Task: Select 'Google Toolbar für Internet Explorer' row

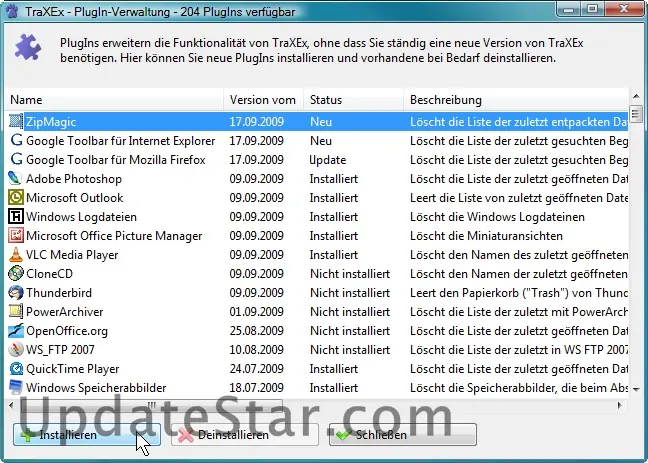Action: click(x=317, y=141)
